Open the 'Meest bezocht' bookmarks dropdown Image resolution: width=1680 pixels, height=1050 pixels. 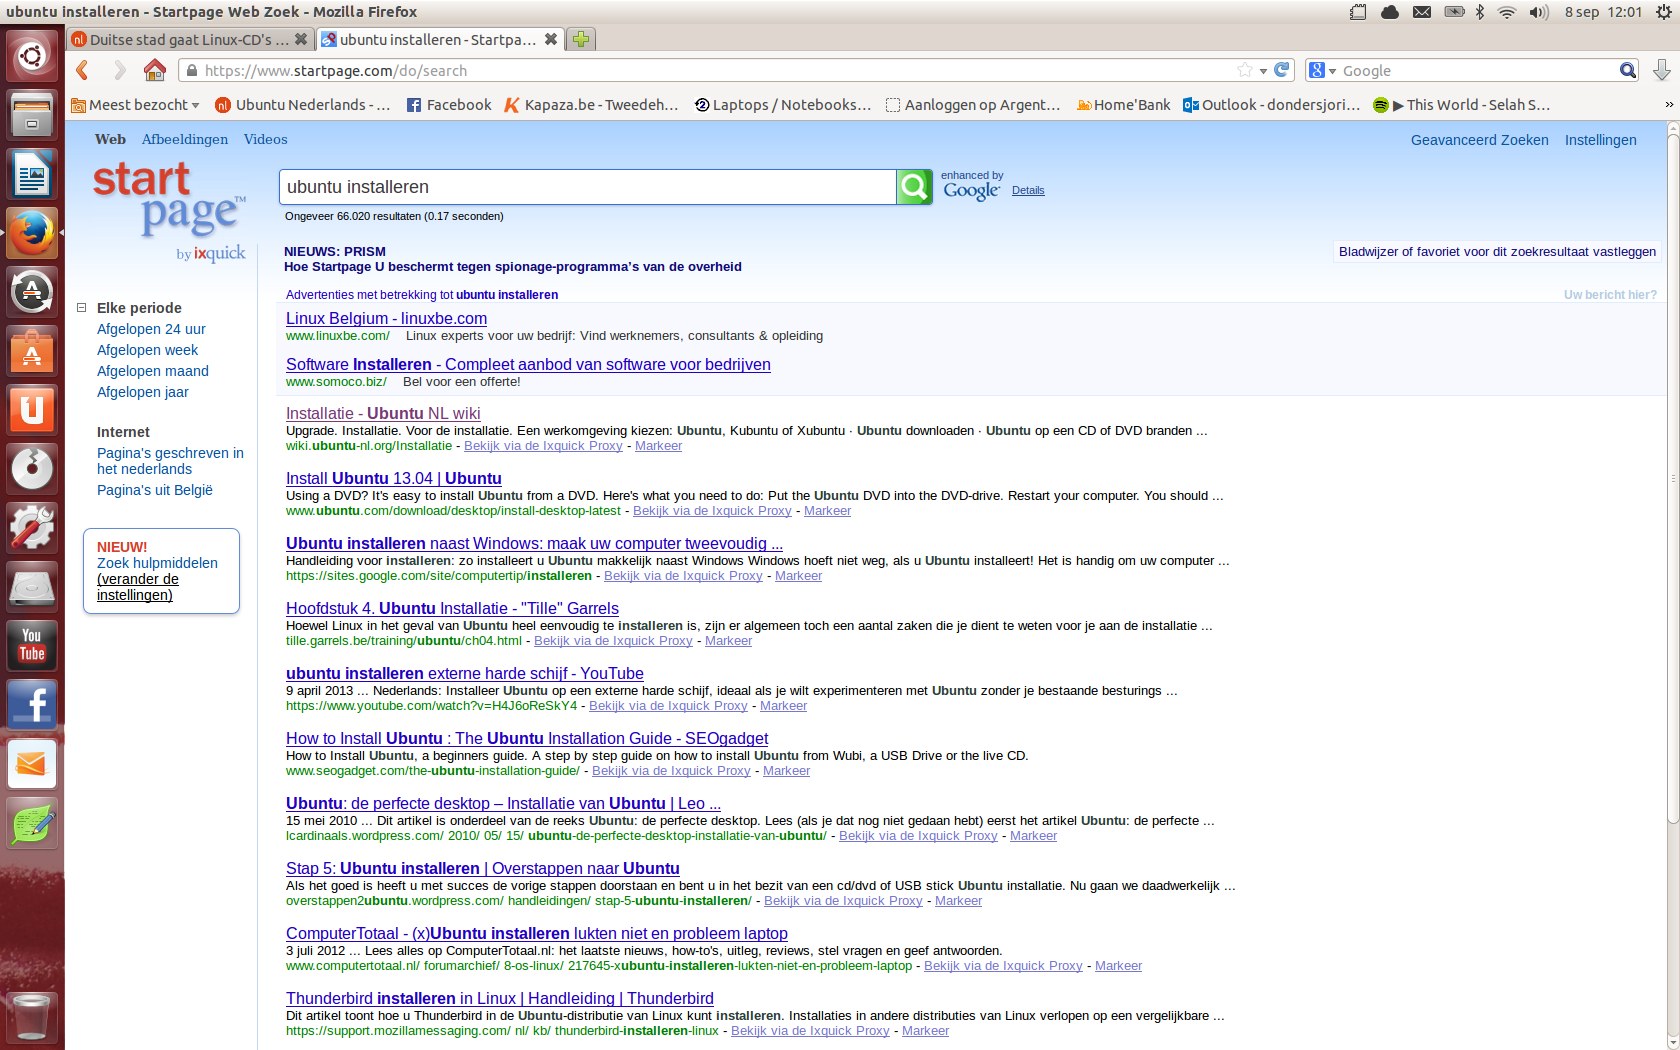click(x=136, y=104)
